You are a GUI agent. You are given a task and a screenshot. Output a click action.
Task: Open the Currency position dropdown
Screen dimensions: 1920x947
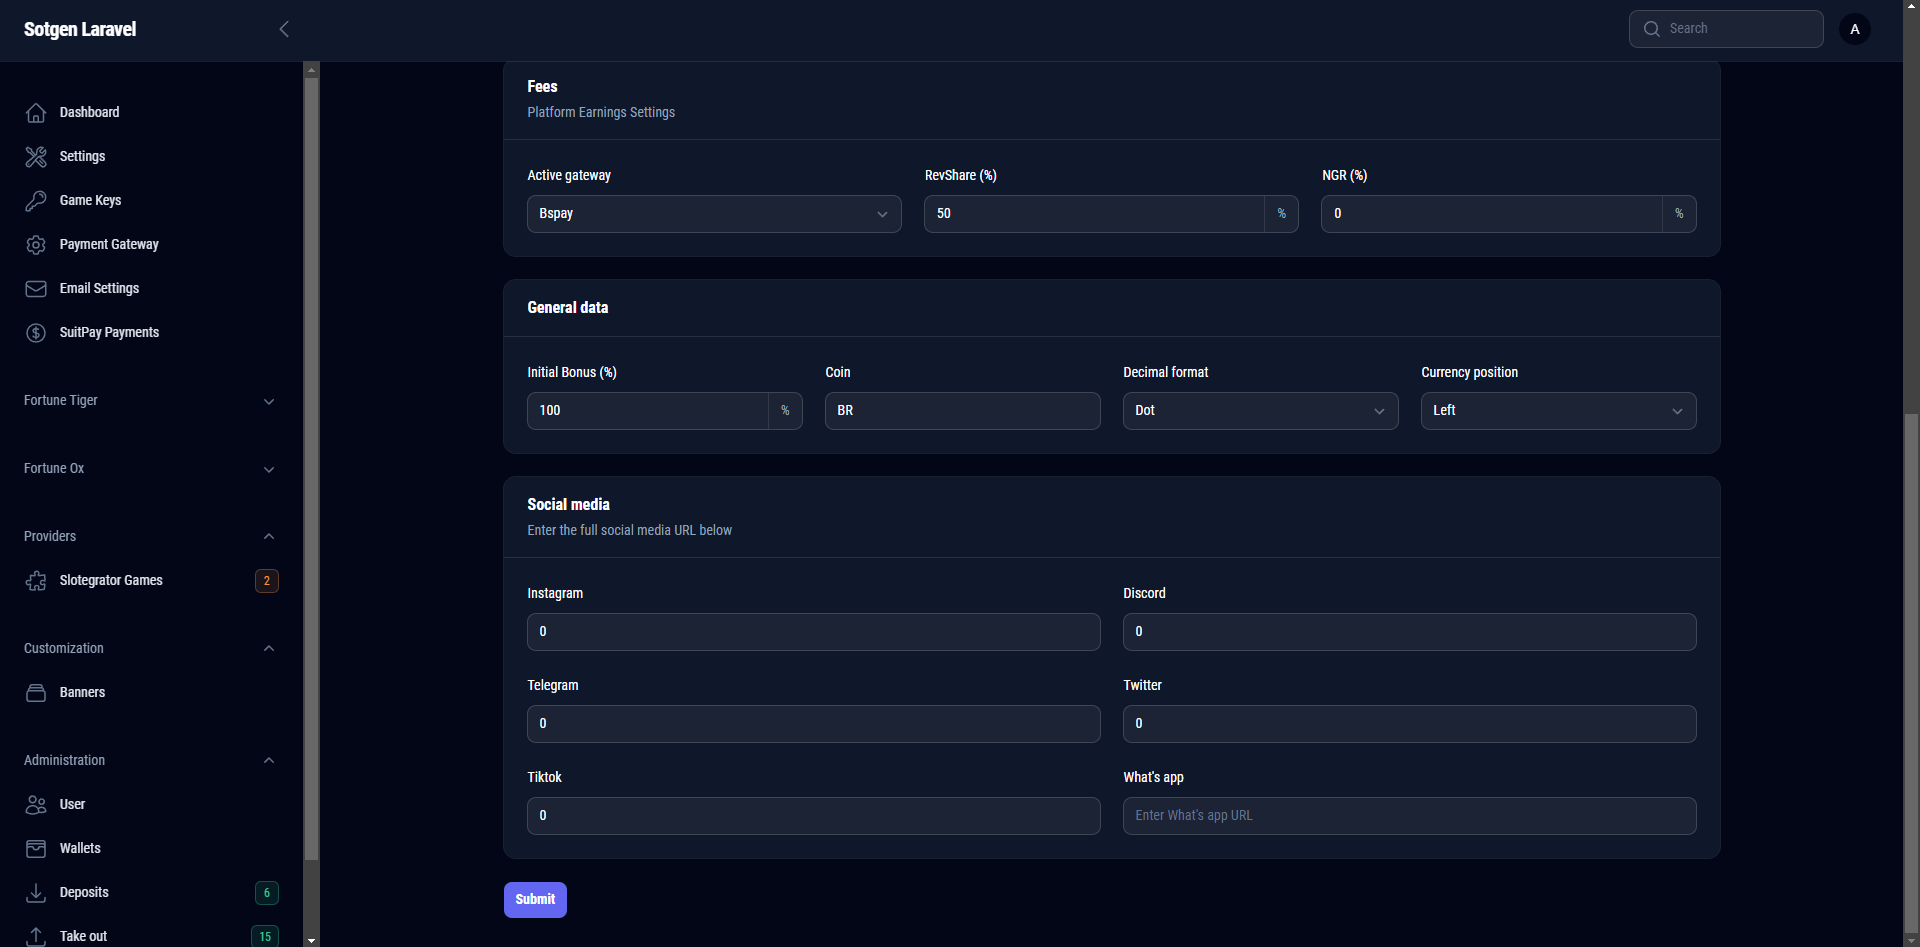[1557, 411]
